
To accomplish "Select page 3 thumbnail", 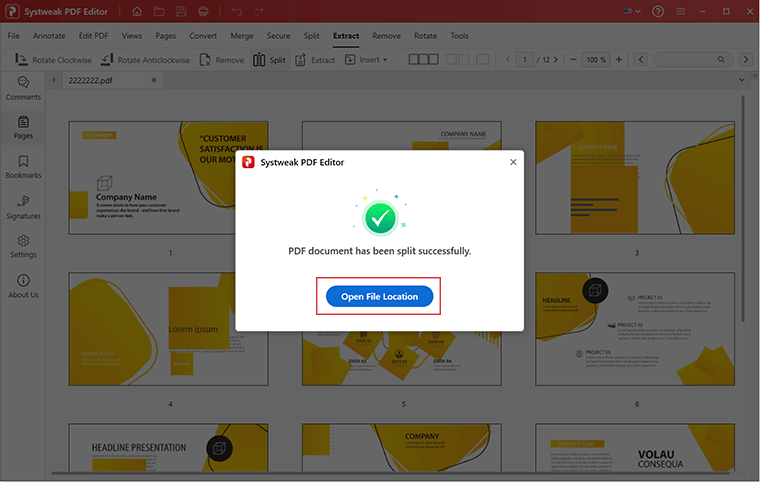I will click(635, 178).
